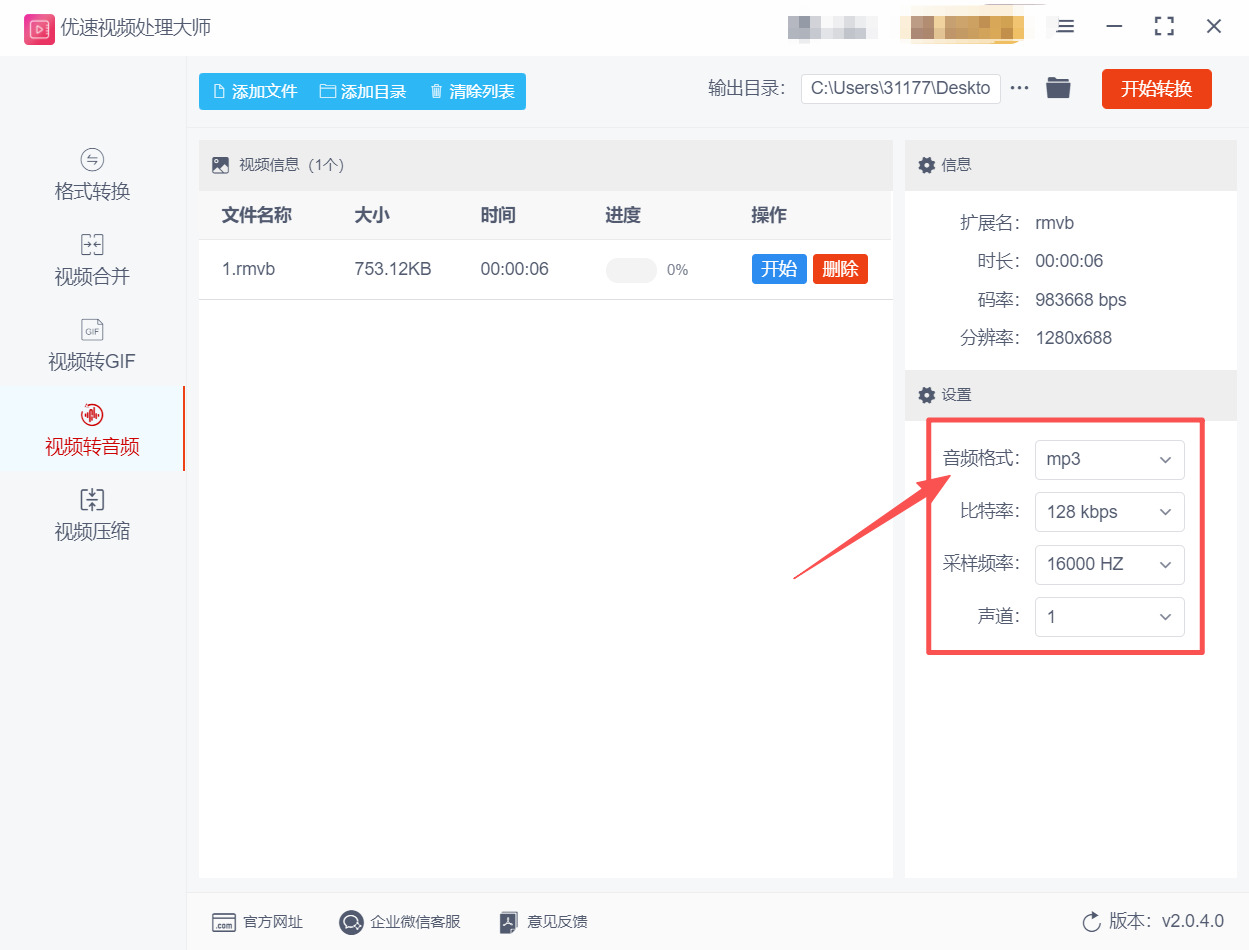The image size is (1249, 950).
Task: Click the ellipsis button beside output path
Action: pyautogui.click(x=1019, y=88)
